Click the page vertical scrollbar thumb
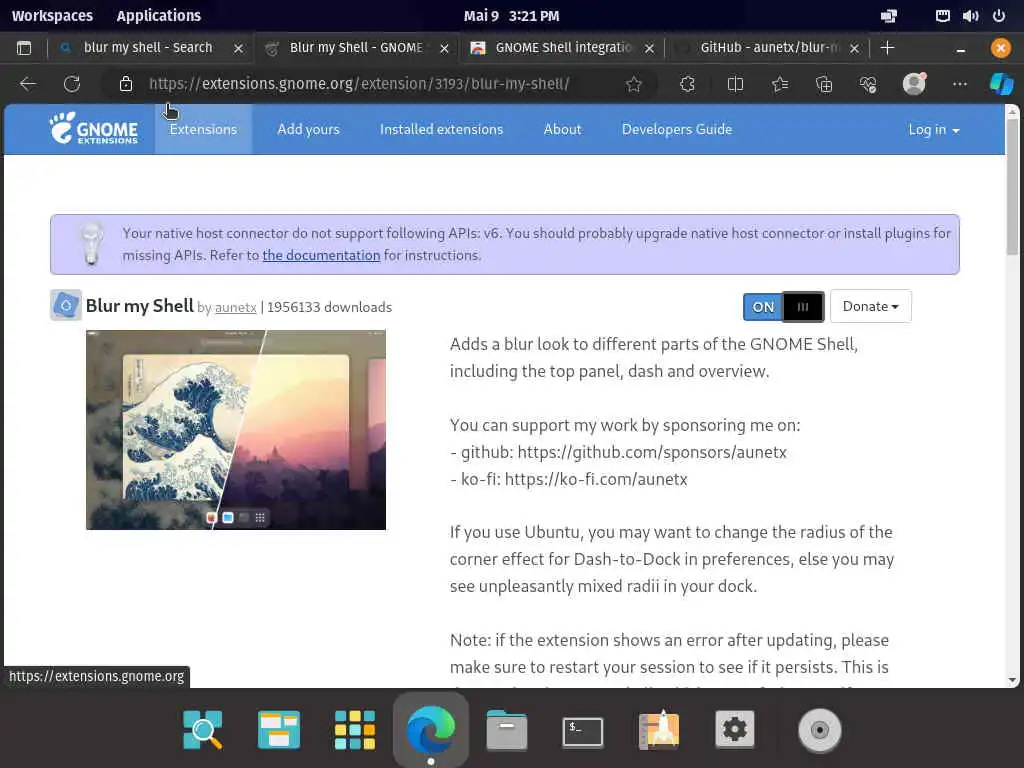Screen dimensions: 1024x768 (x=1012, y=187)
